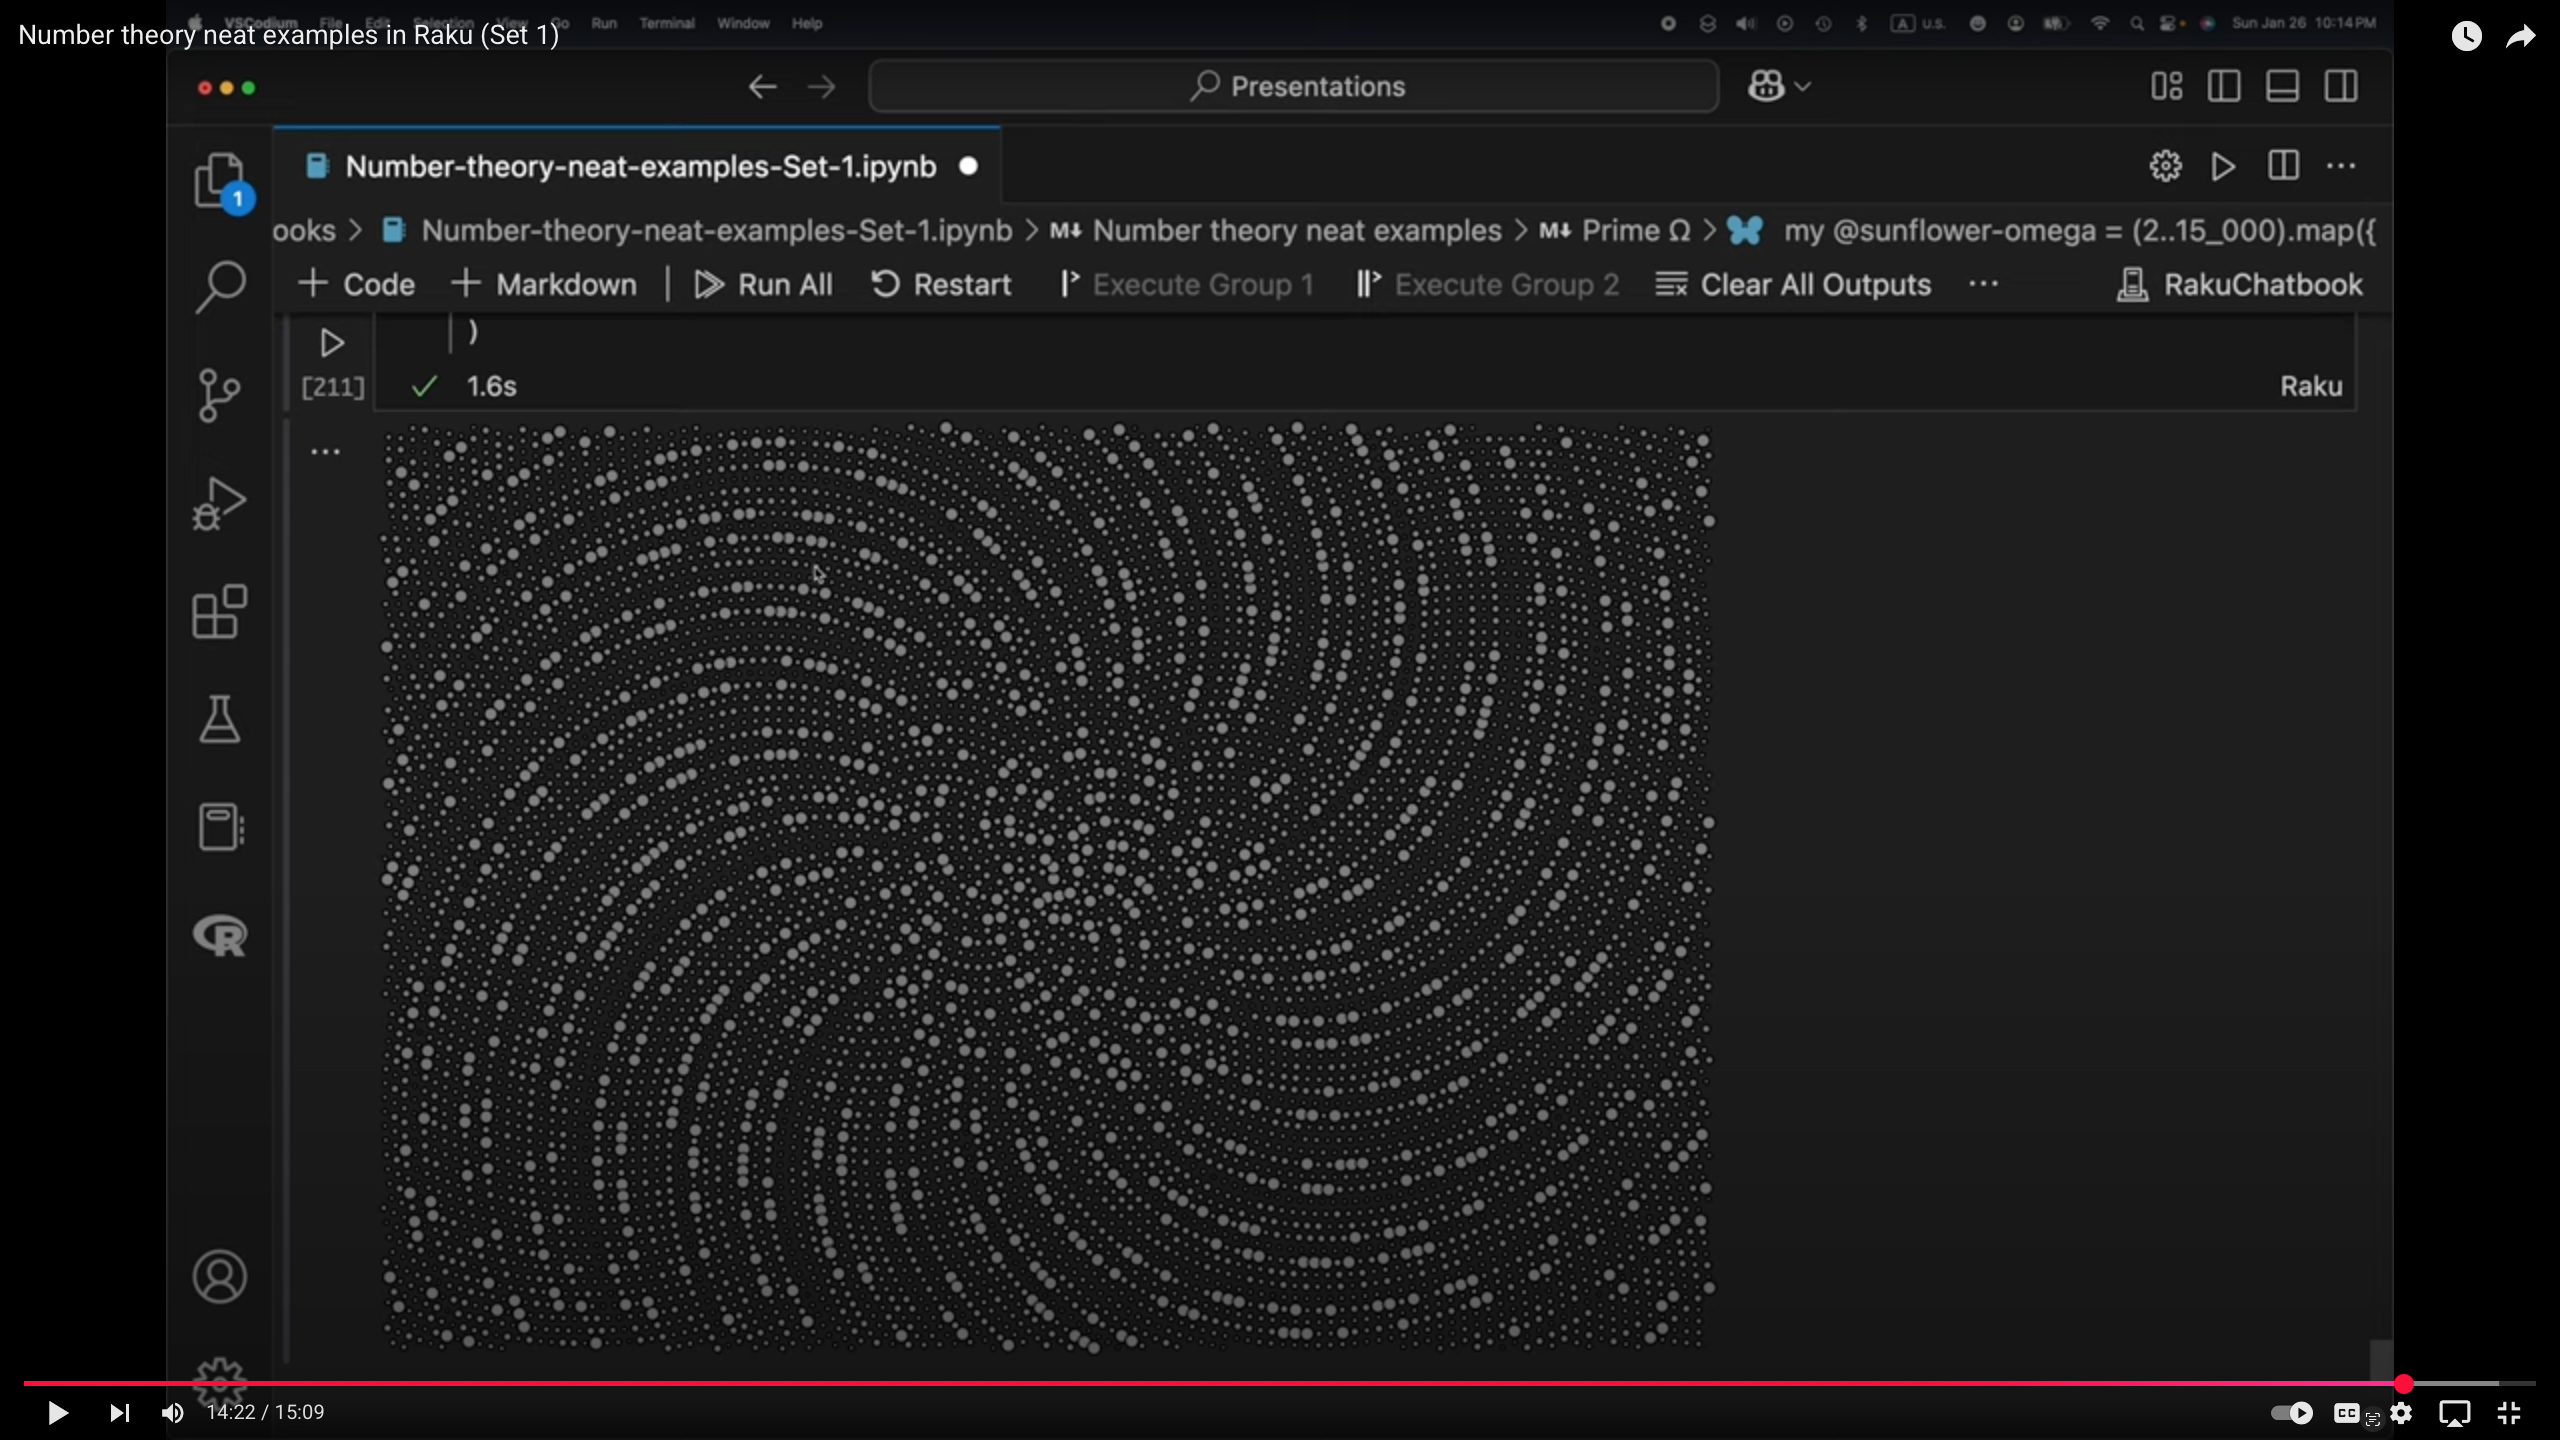Play the YouTube video
Screen dimensions: 2560x1440
(58, 1413)
